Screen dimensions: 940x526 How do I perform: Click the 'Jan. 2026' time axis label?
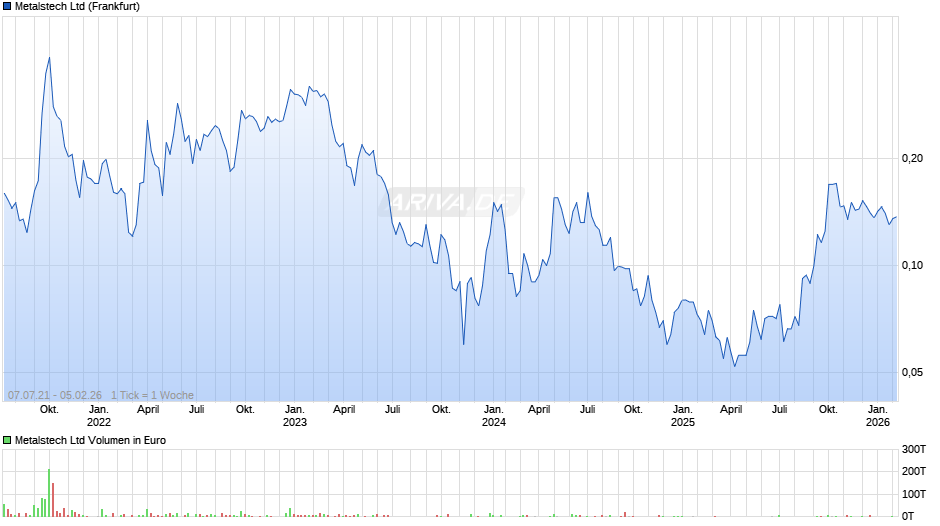pyautogui.click(x=878, y=416)
